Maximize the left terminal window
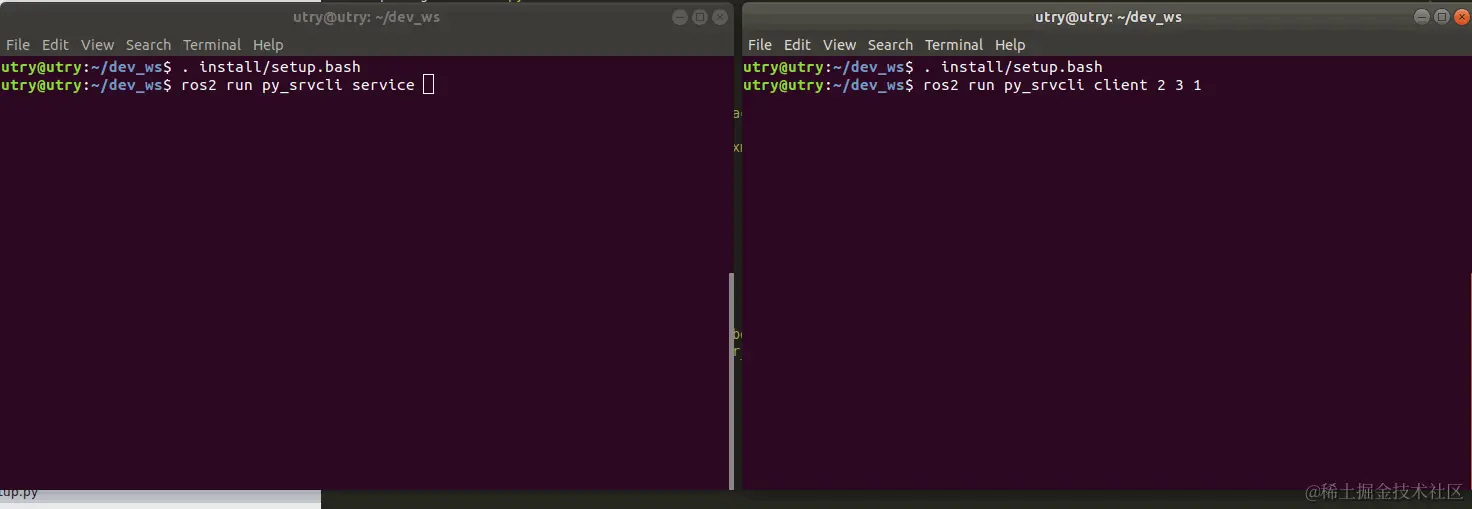Viewport: 1472px width, 509px height. point(700,17)
